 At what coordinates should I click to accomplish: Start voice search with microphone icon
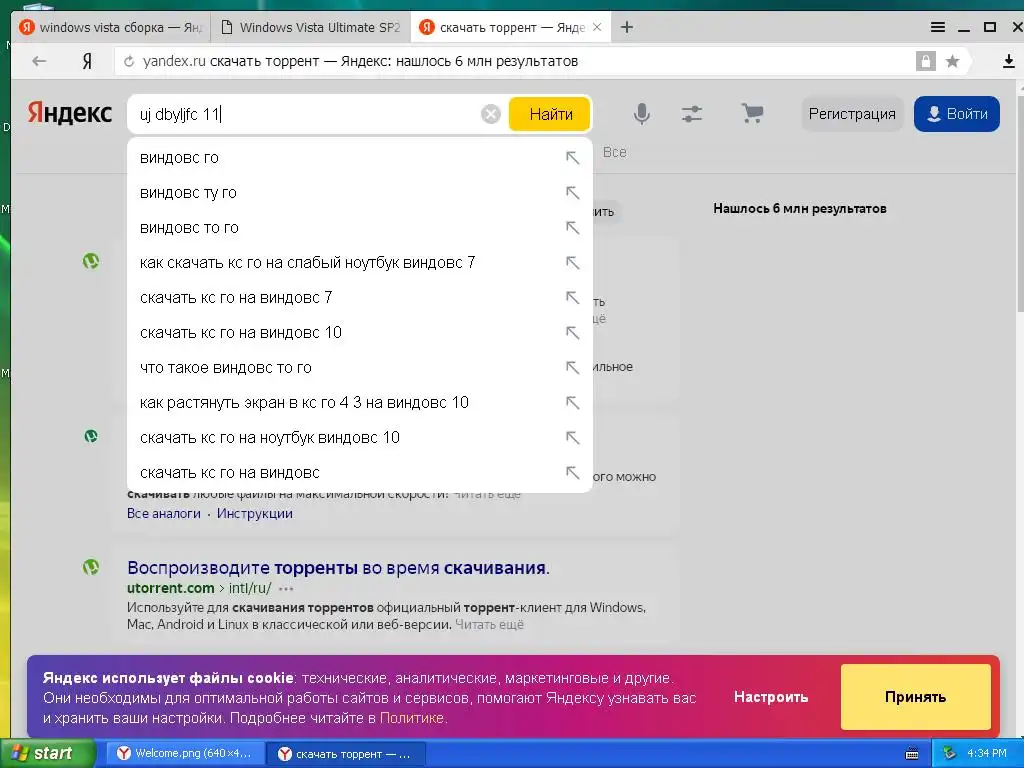click(x=642, y=114)
